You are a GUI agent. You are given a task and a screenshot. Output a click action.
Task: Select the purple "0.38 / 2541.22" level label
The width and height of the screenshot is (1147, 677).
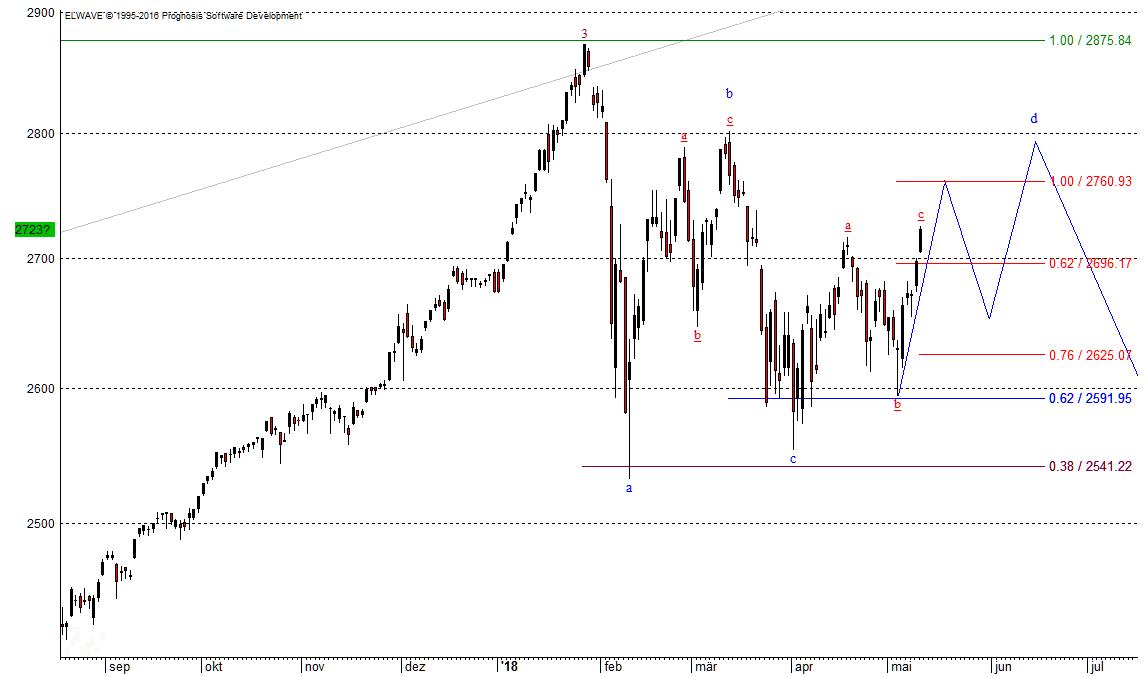click(x=1090, y=466)
